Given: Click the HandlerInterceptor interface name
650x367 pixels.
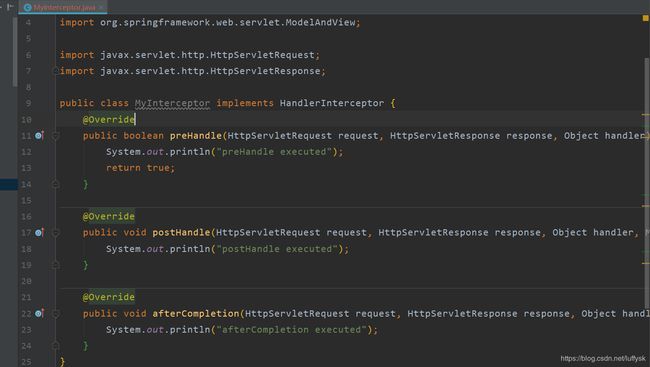Looking at the screenshot, I should pos(332,103).
